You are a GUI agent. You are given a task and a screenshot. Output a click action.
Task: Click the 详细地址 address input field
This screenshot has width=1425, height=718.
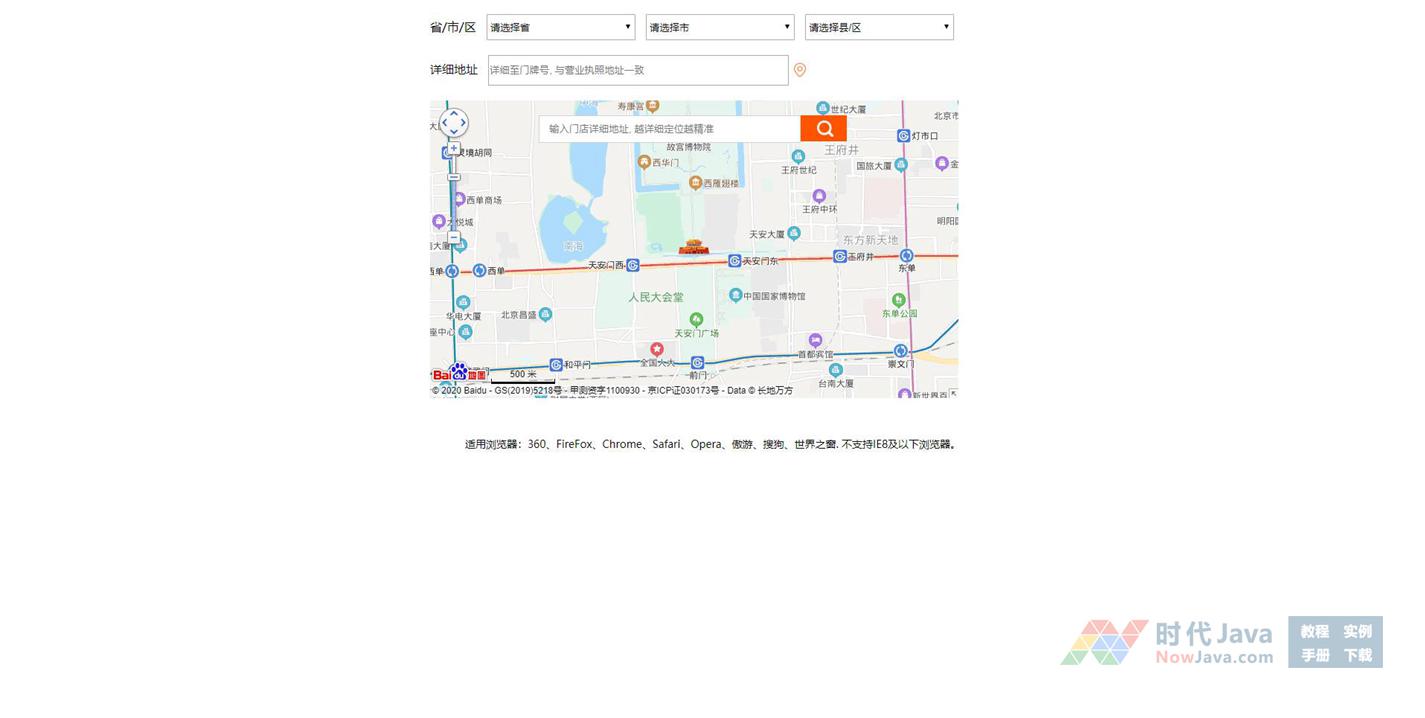click(x=637, y=70)
